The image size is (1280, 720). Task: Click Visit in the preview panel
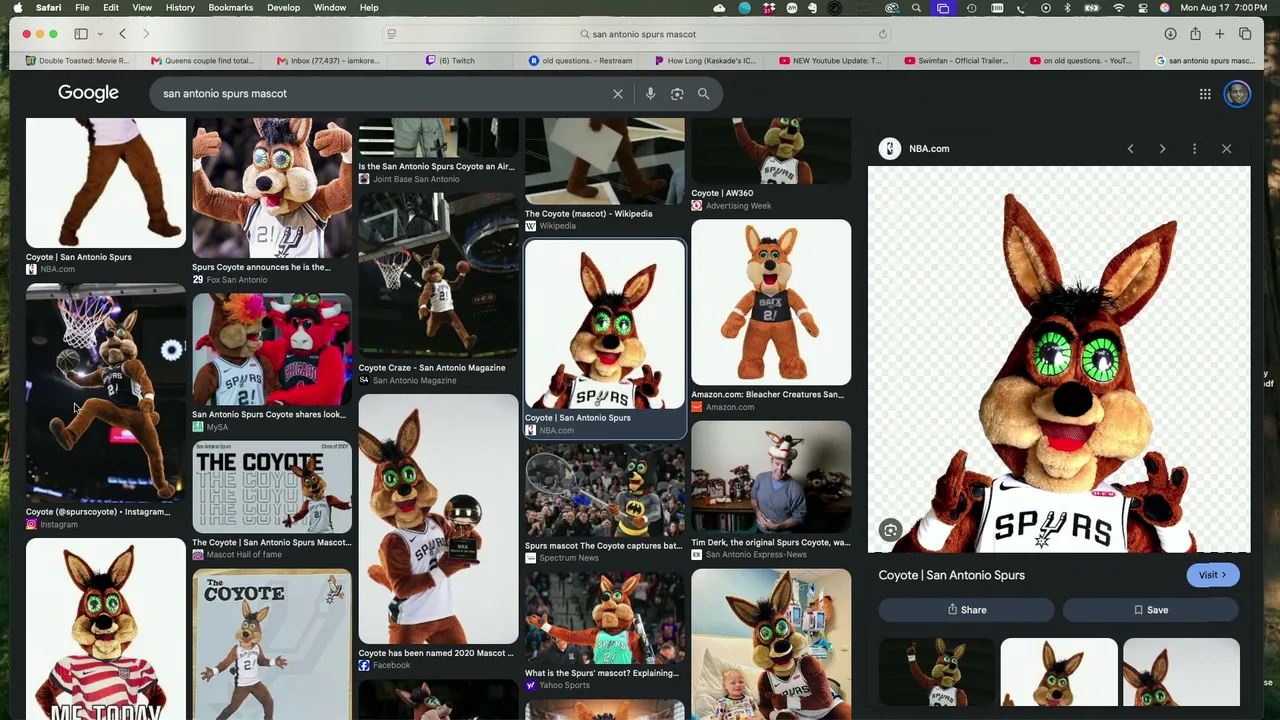tap(1213, 575)
